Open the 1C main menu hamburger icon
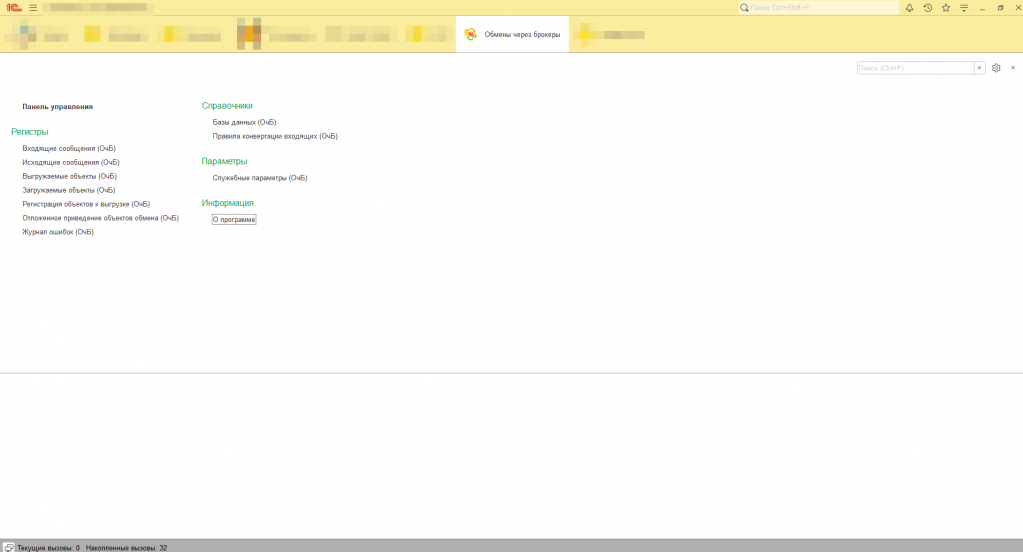The width and height of the screenshot is (1023, 552). (x=33, y=8)
